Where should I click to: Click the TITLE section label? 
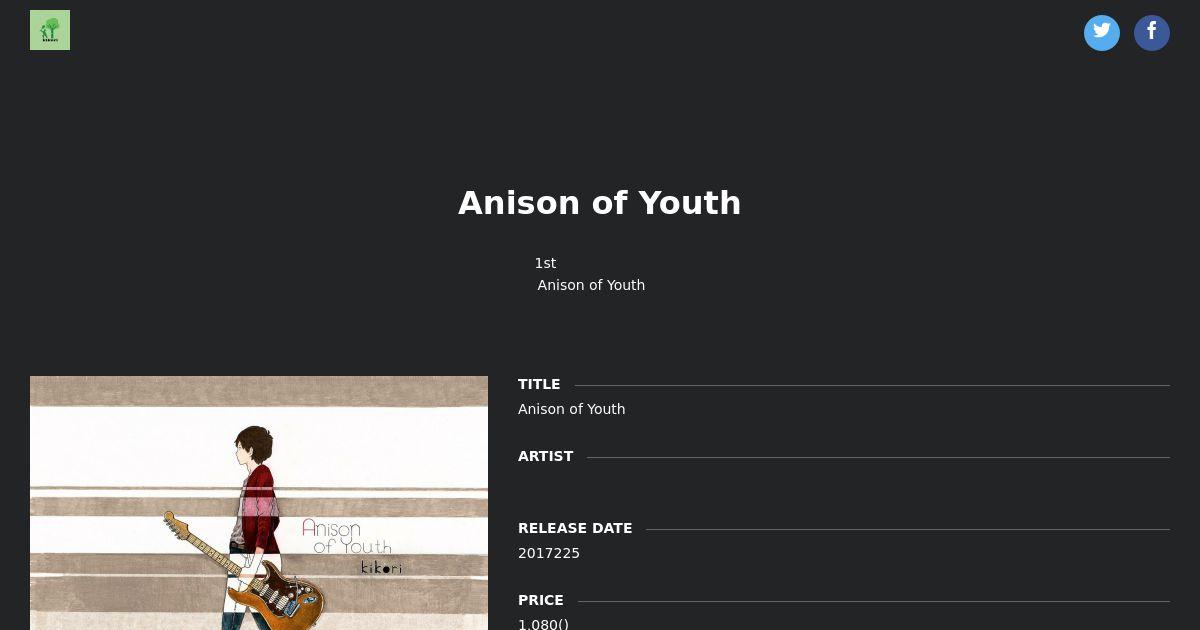[x=539, y=384]
